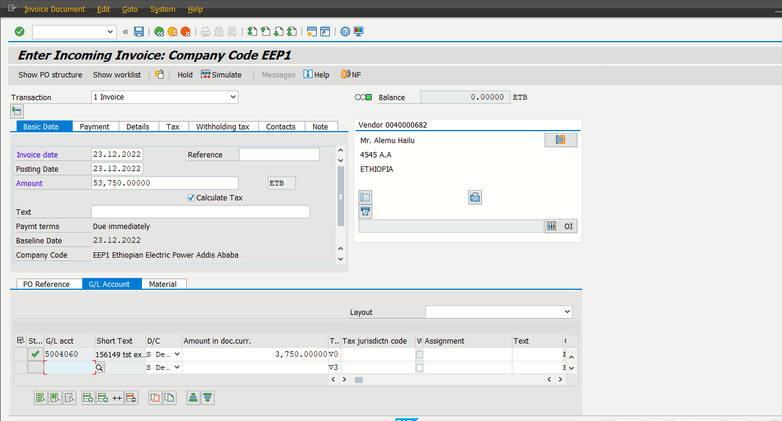Switch to the Contacts tab
This screenshot has width=782, height=421.
pos(281,127)
